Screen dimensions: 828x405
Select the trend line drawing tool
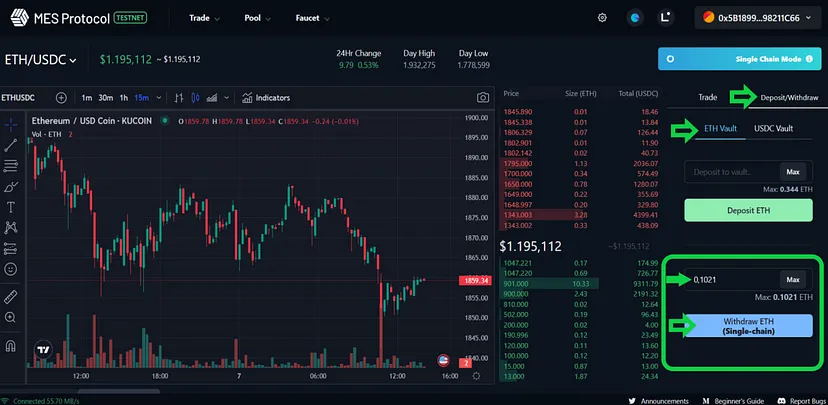[x=11, y=145]
